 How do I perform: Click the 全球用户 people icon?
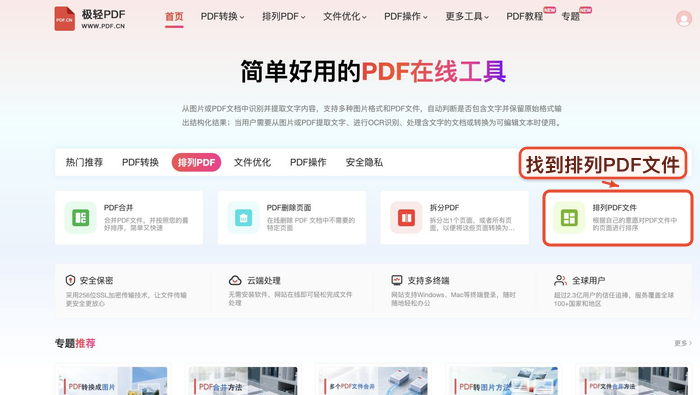(x=560, y=280)
